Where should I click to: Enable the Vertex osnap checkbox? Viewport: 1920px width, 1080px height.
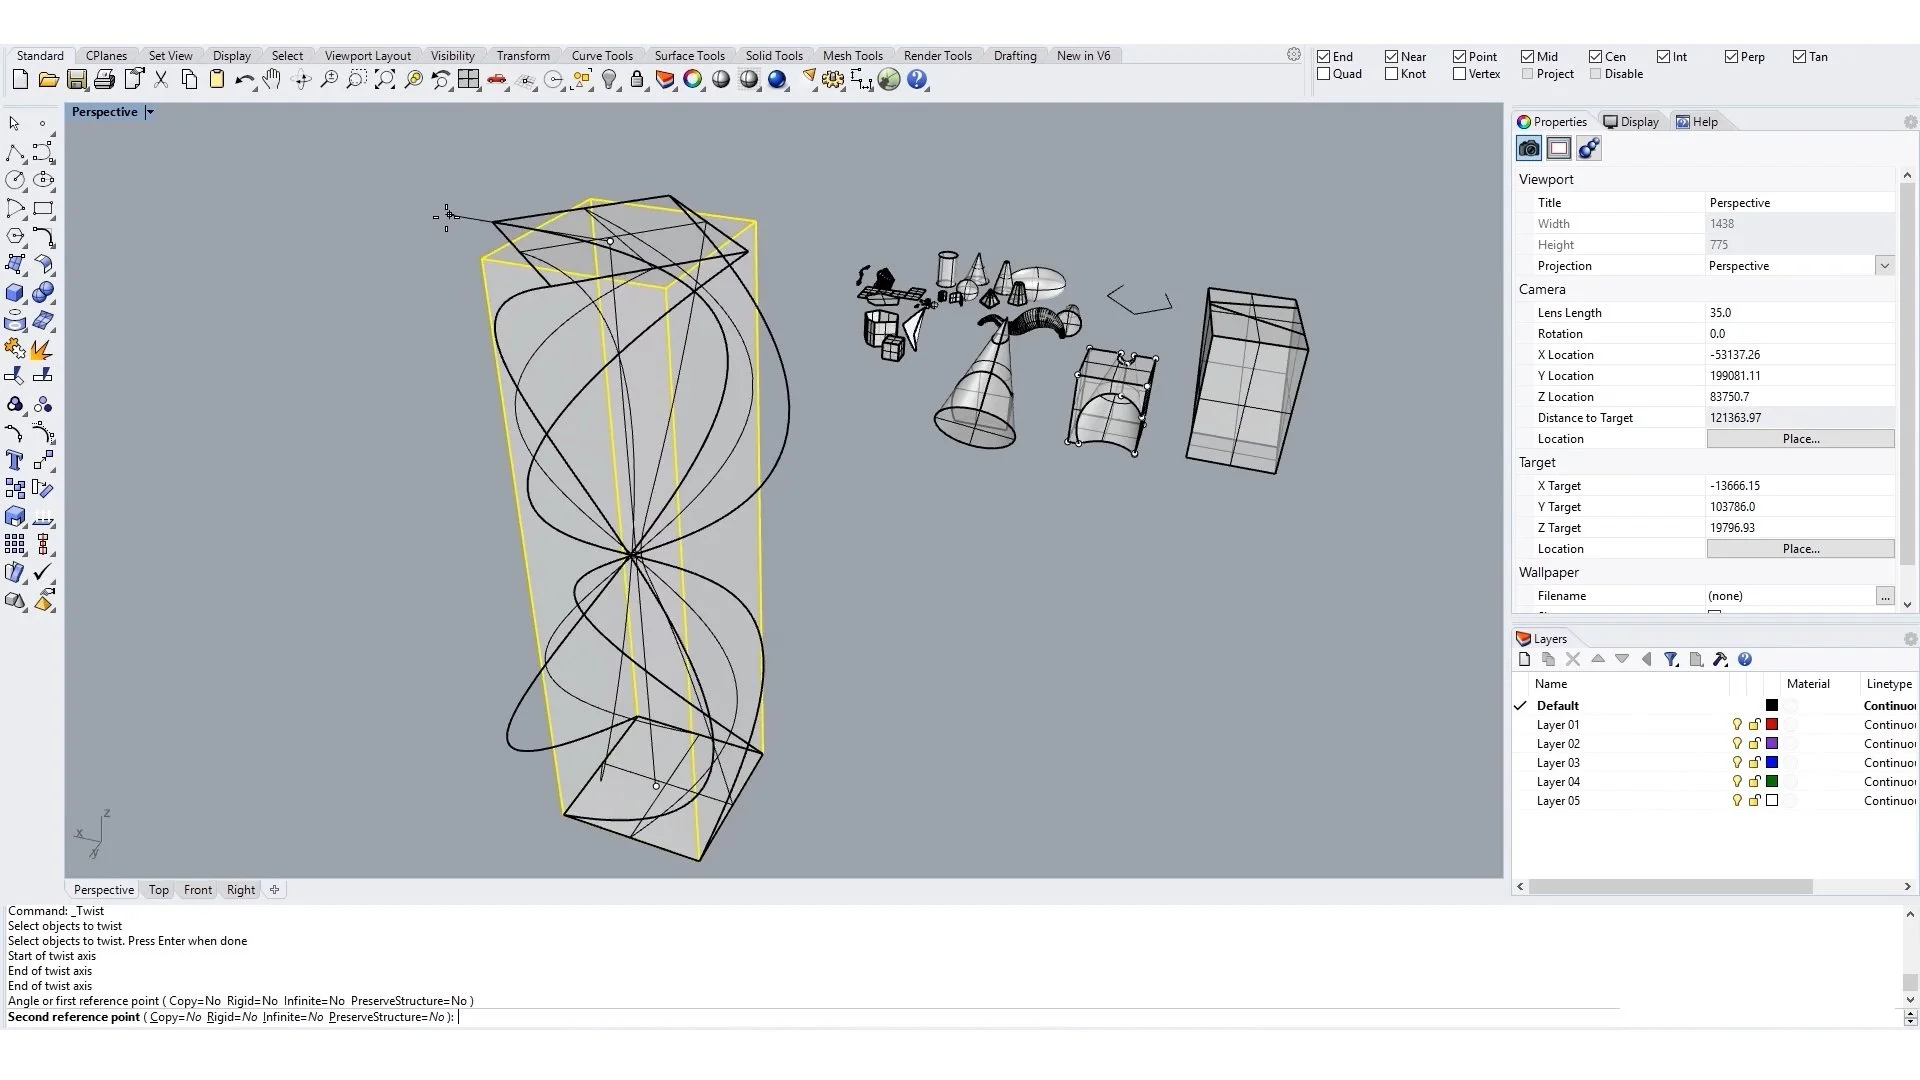click(x=1459, y=74)
